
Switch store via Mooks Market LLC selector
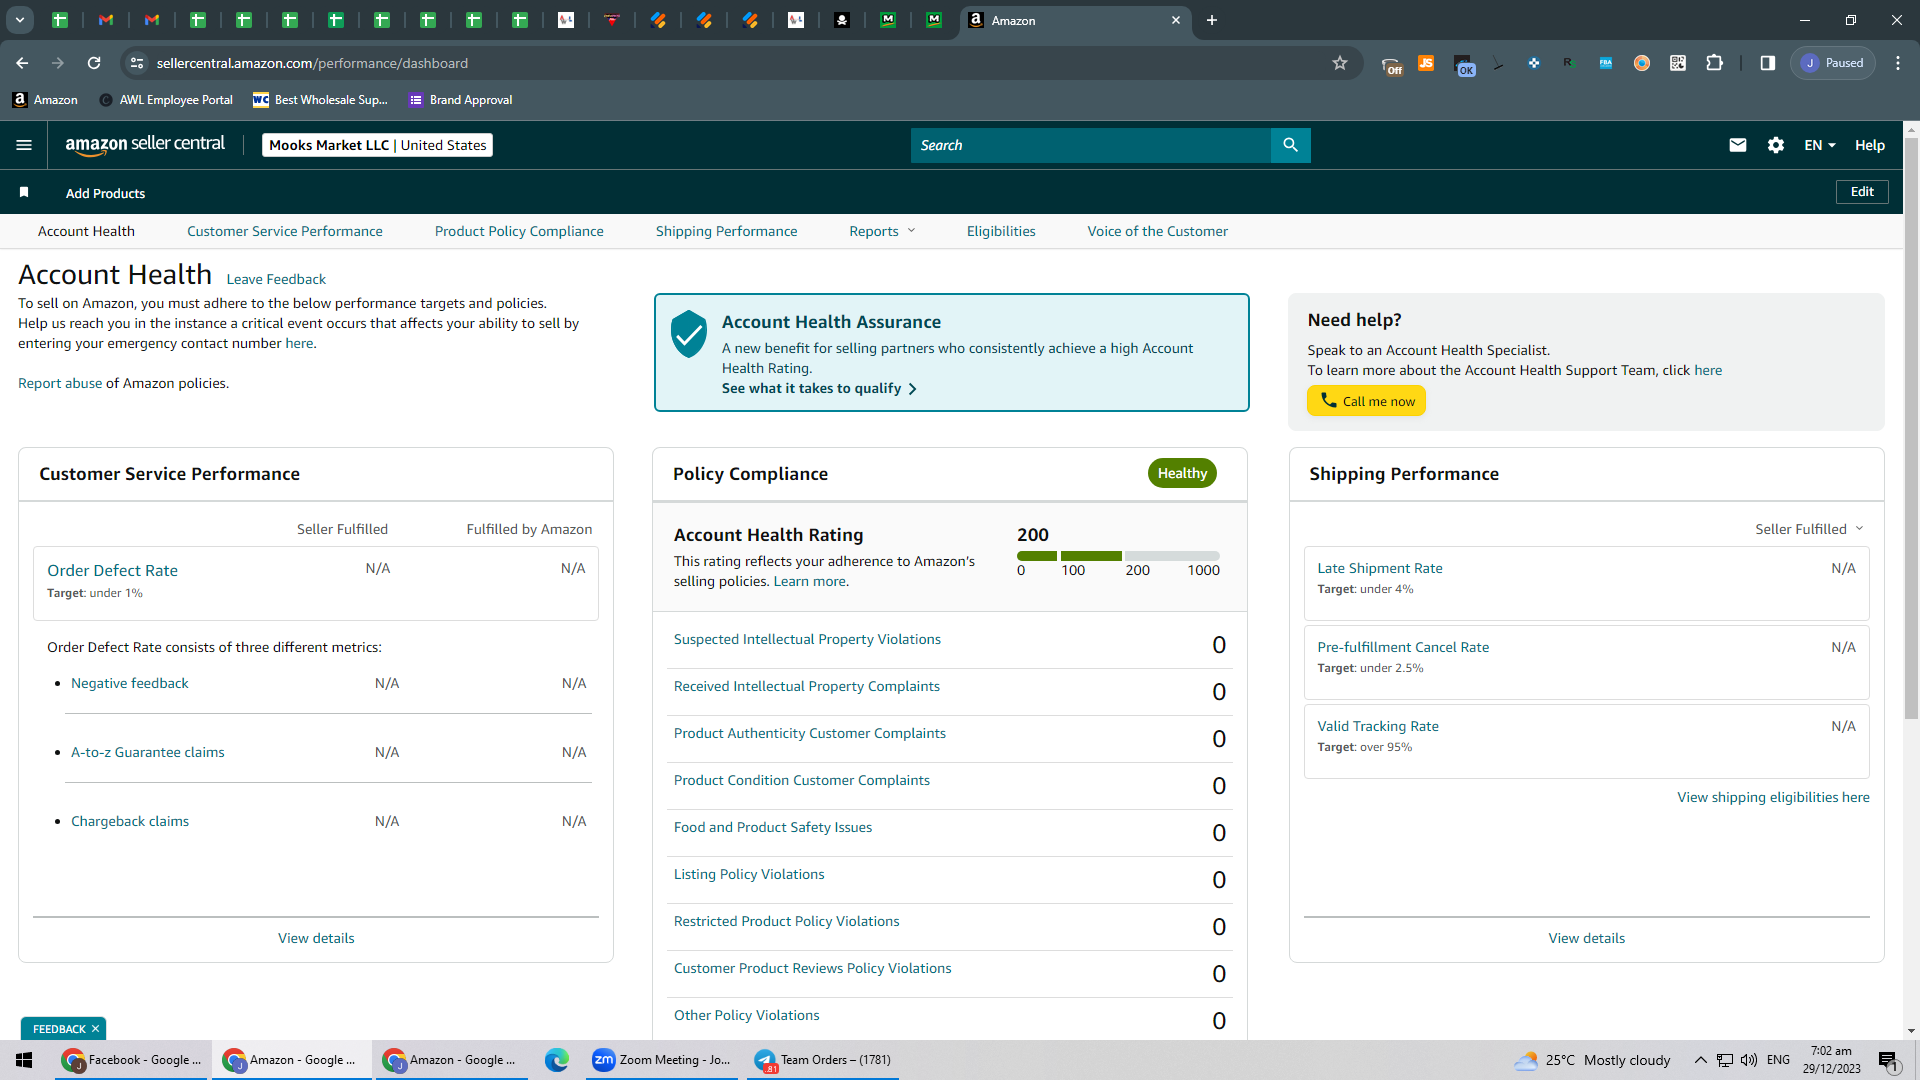(377, 145)
